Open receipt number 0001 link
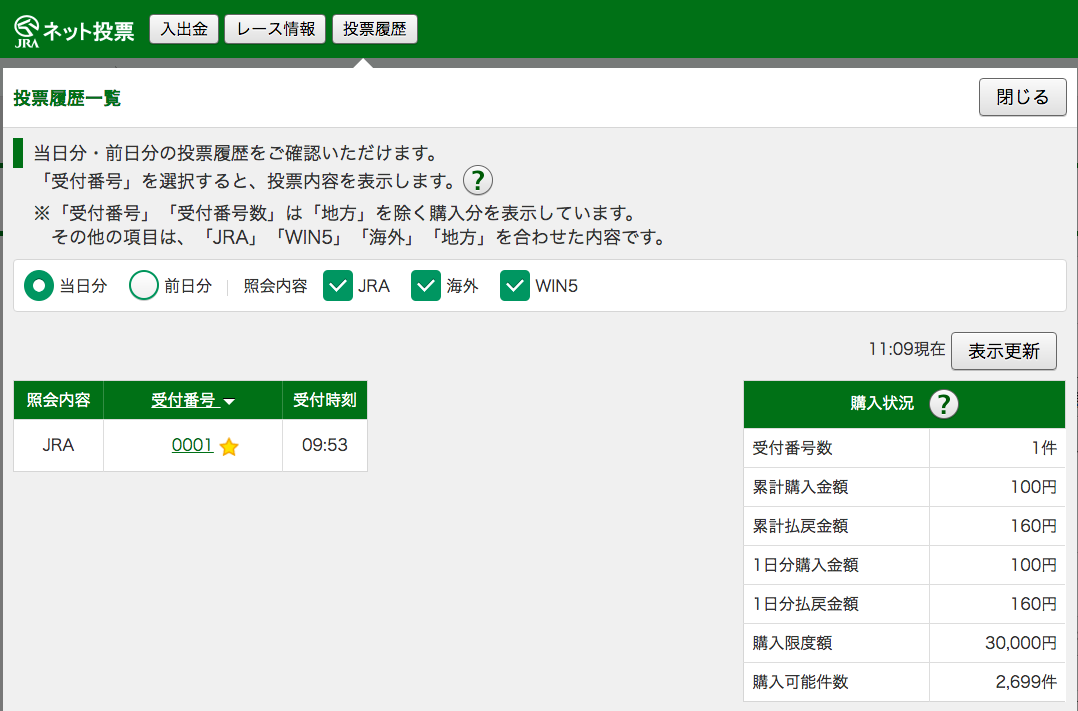The height and width of the screenshot is (711, 1078). point(192,445)
